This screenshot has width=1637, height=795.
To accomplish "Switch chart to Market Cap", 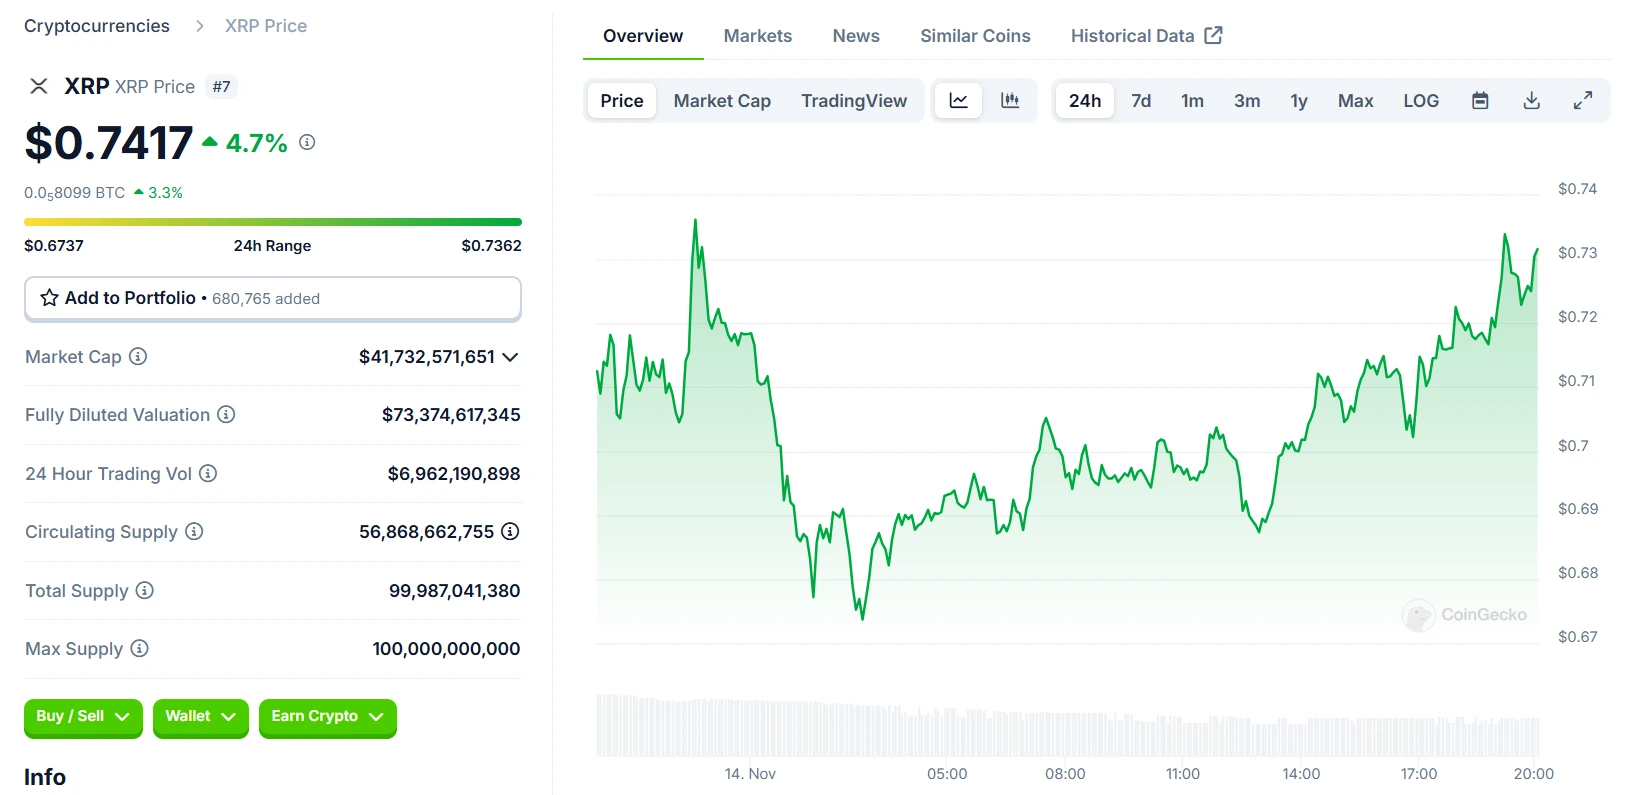I will tap(722, 100).
